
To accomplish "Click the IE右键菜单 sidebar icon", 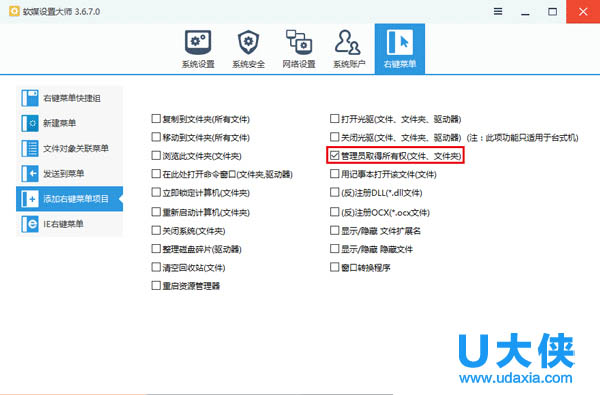I will click(30, 224).
